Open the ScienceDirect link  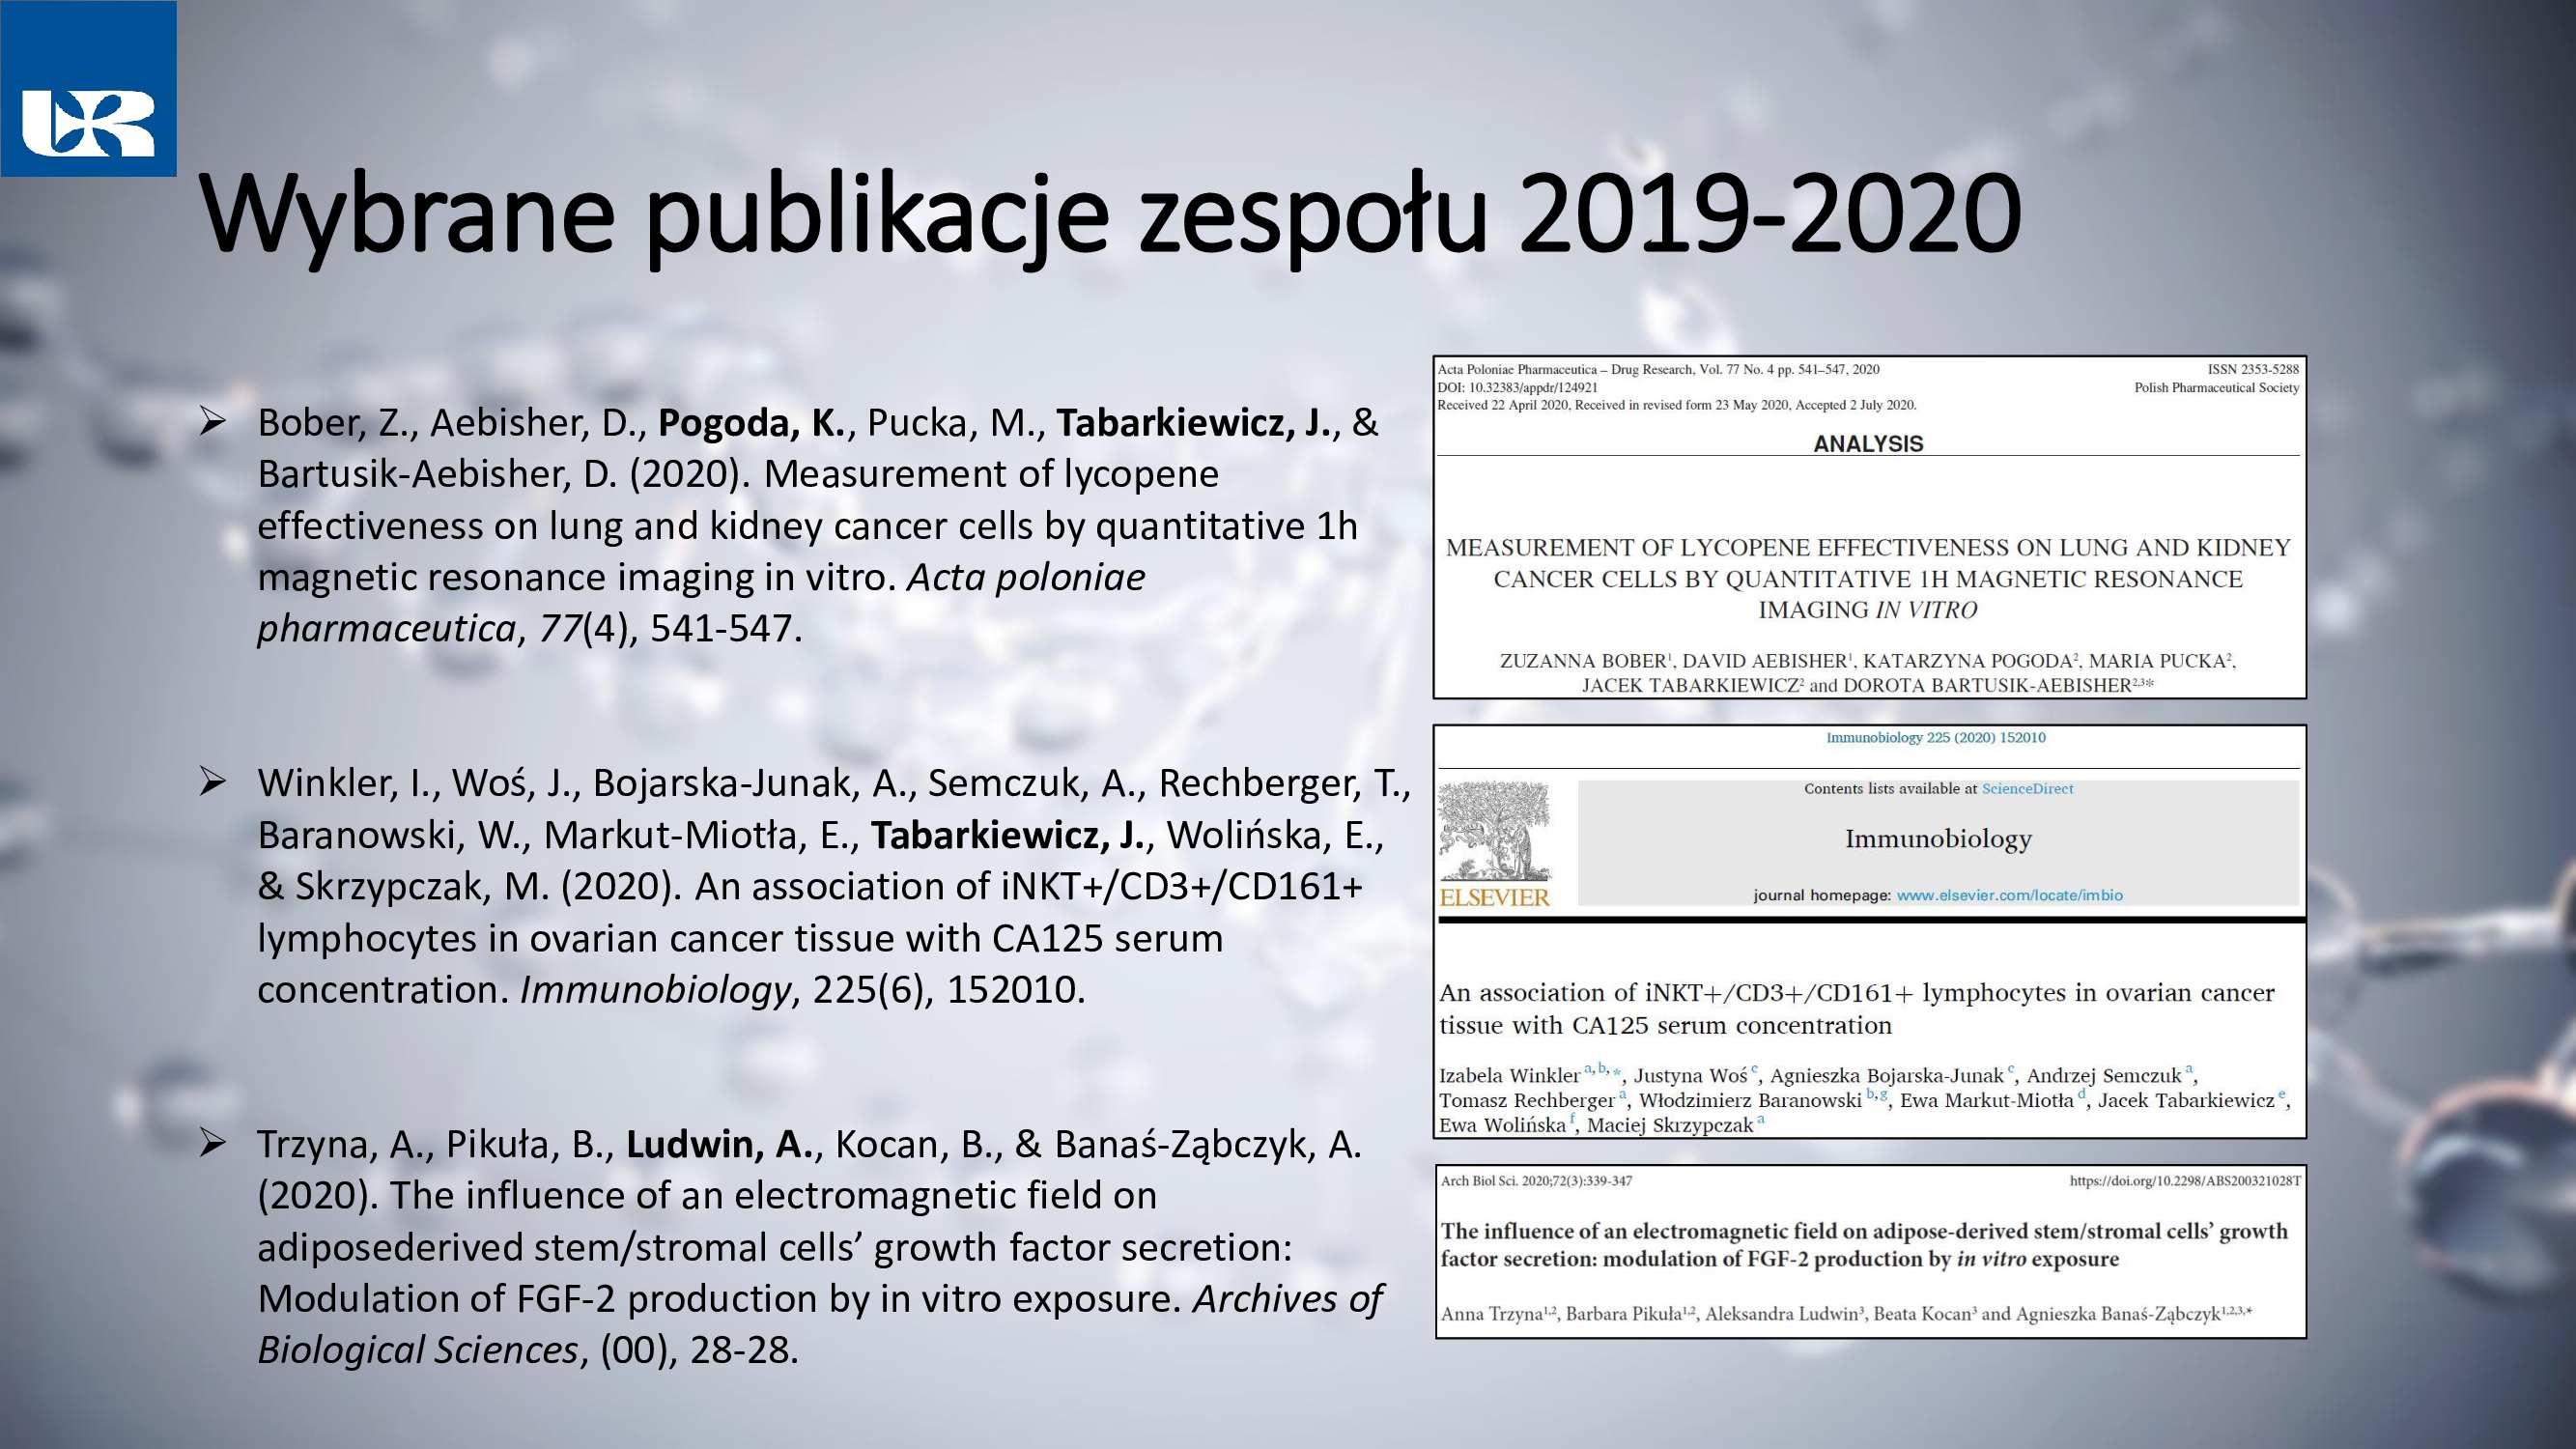pos(2027,789)
